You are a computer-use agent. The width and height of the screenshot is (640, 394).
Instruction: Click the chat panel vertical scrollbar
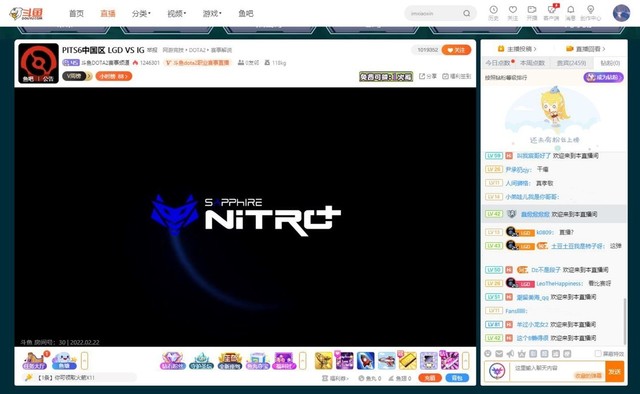624,321
